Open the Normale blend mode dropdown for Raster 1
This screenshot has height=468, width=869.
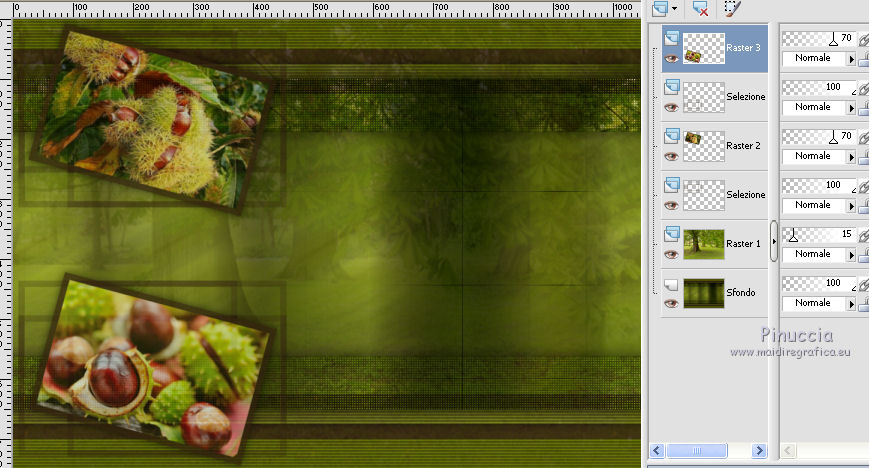[x=819, y=254]
